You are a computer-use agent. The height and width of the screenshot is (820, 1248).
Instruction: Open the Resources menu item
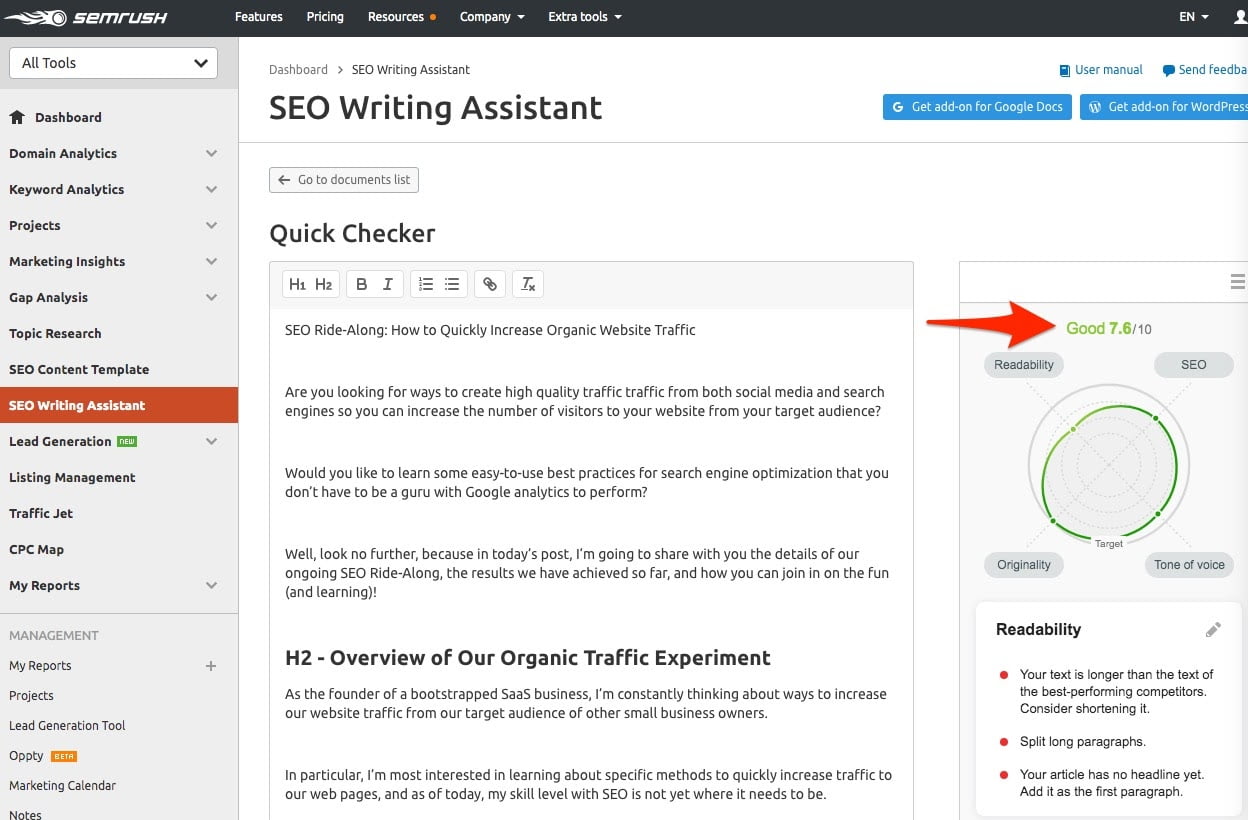[x=402, y=17]
